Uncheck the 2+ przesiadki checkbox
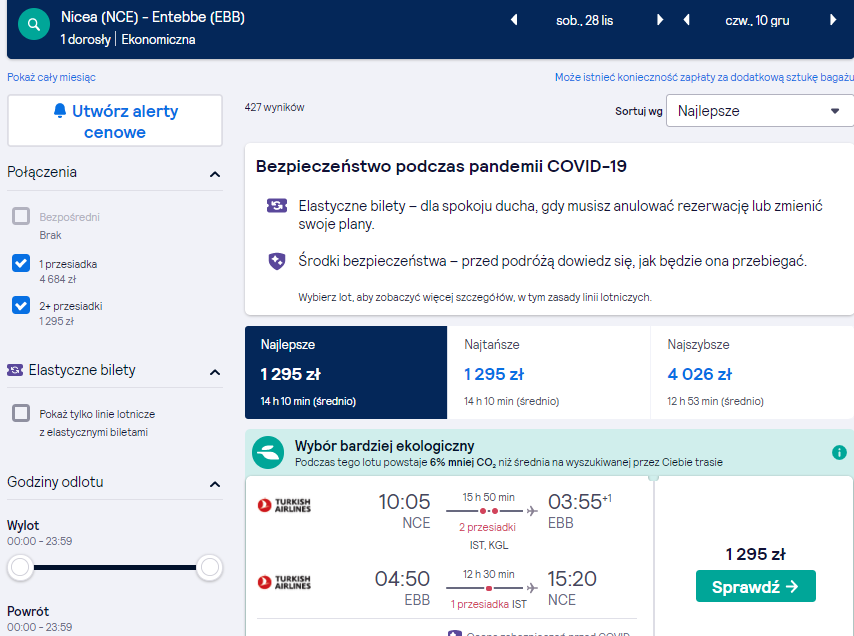 (x=21, y=305)
